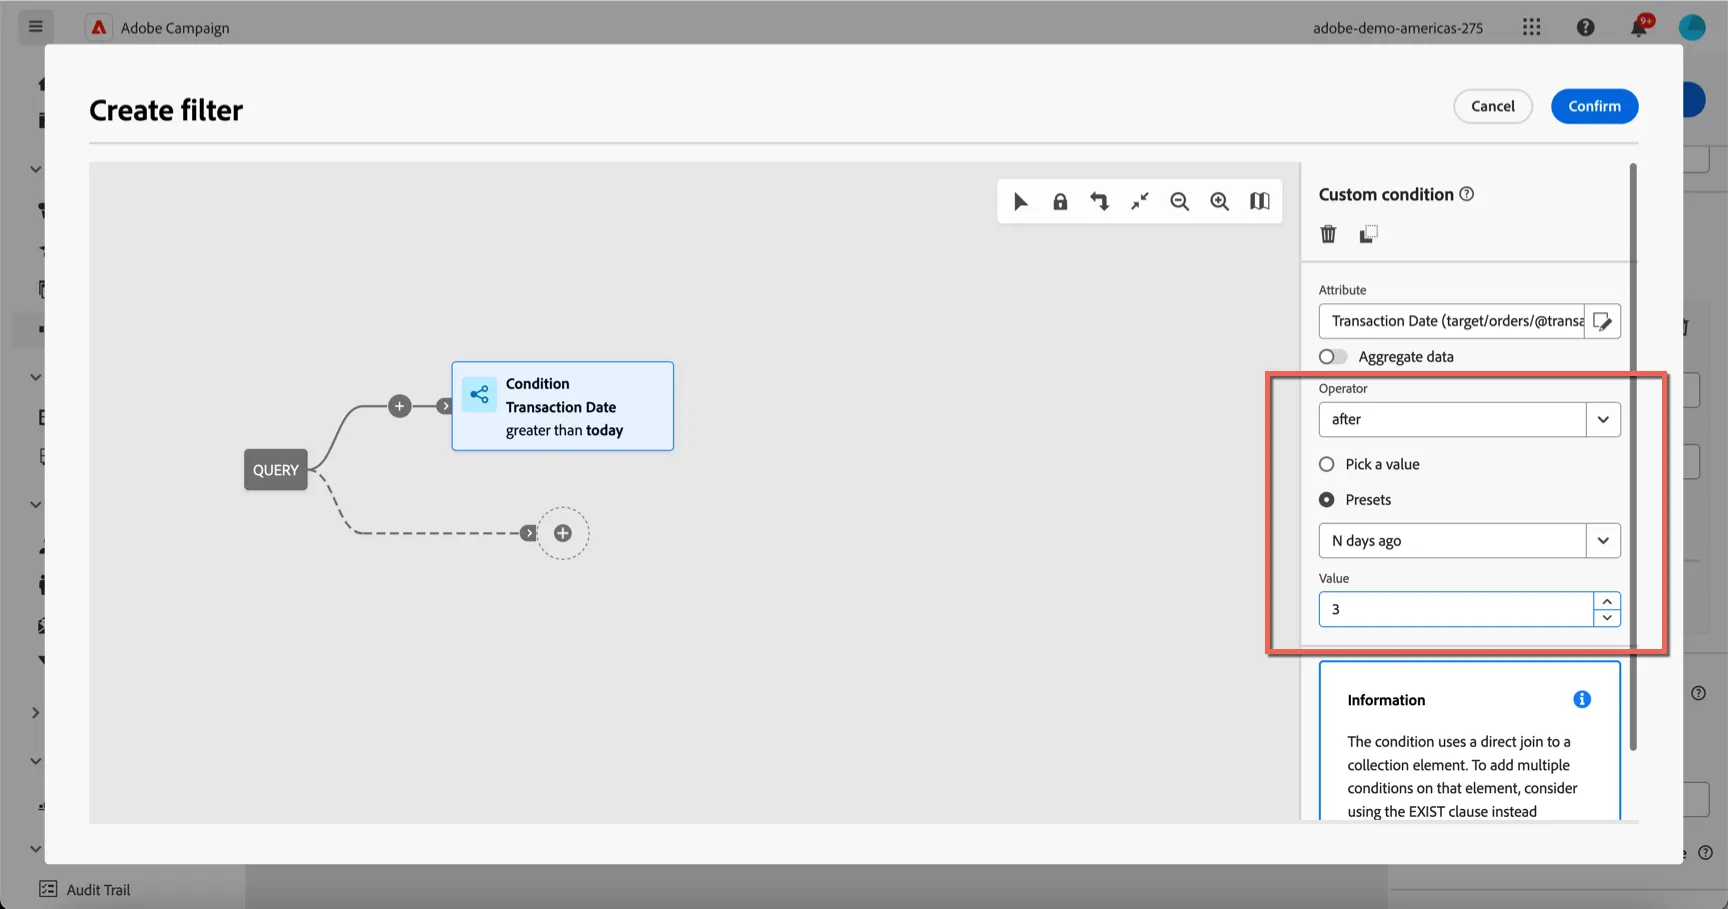Select the Condition Transaction Date node
Image resolution: width=1728 pixels, height=909 pixels.
563,406
